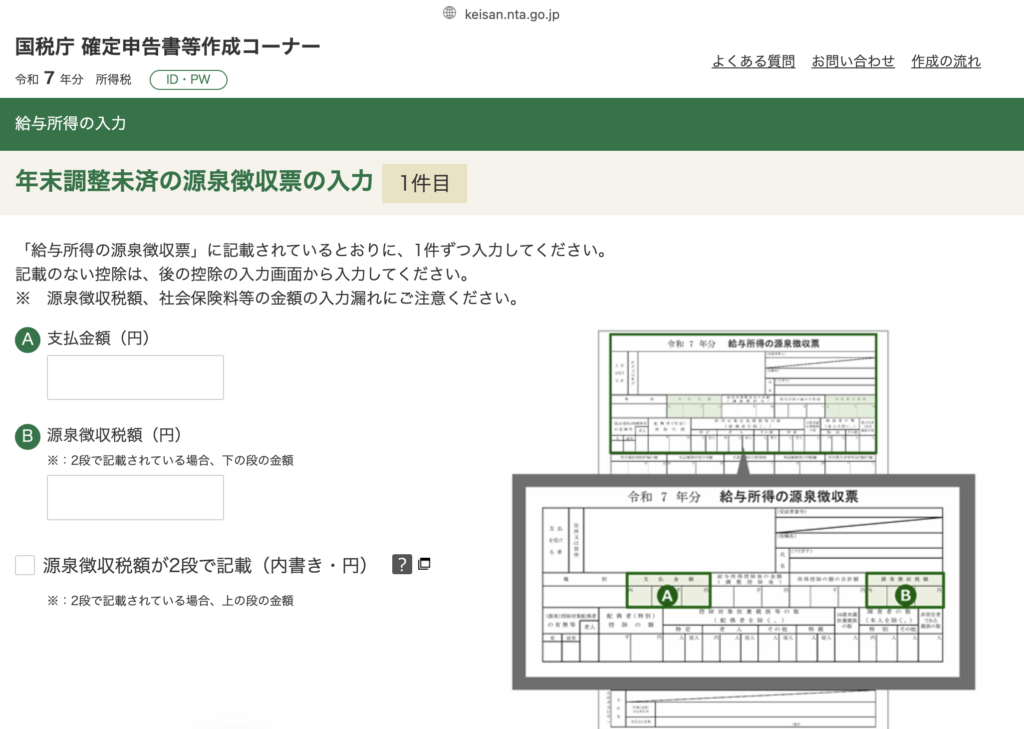1024x729 pixels.
Task: Focus the 支払金額 (円) input field
Action: coord(135,377)
